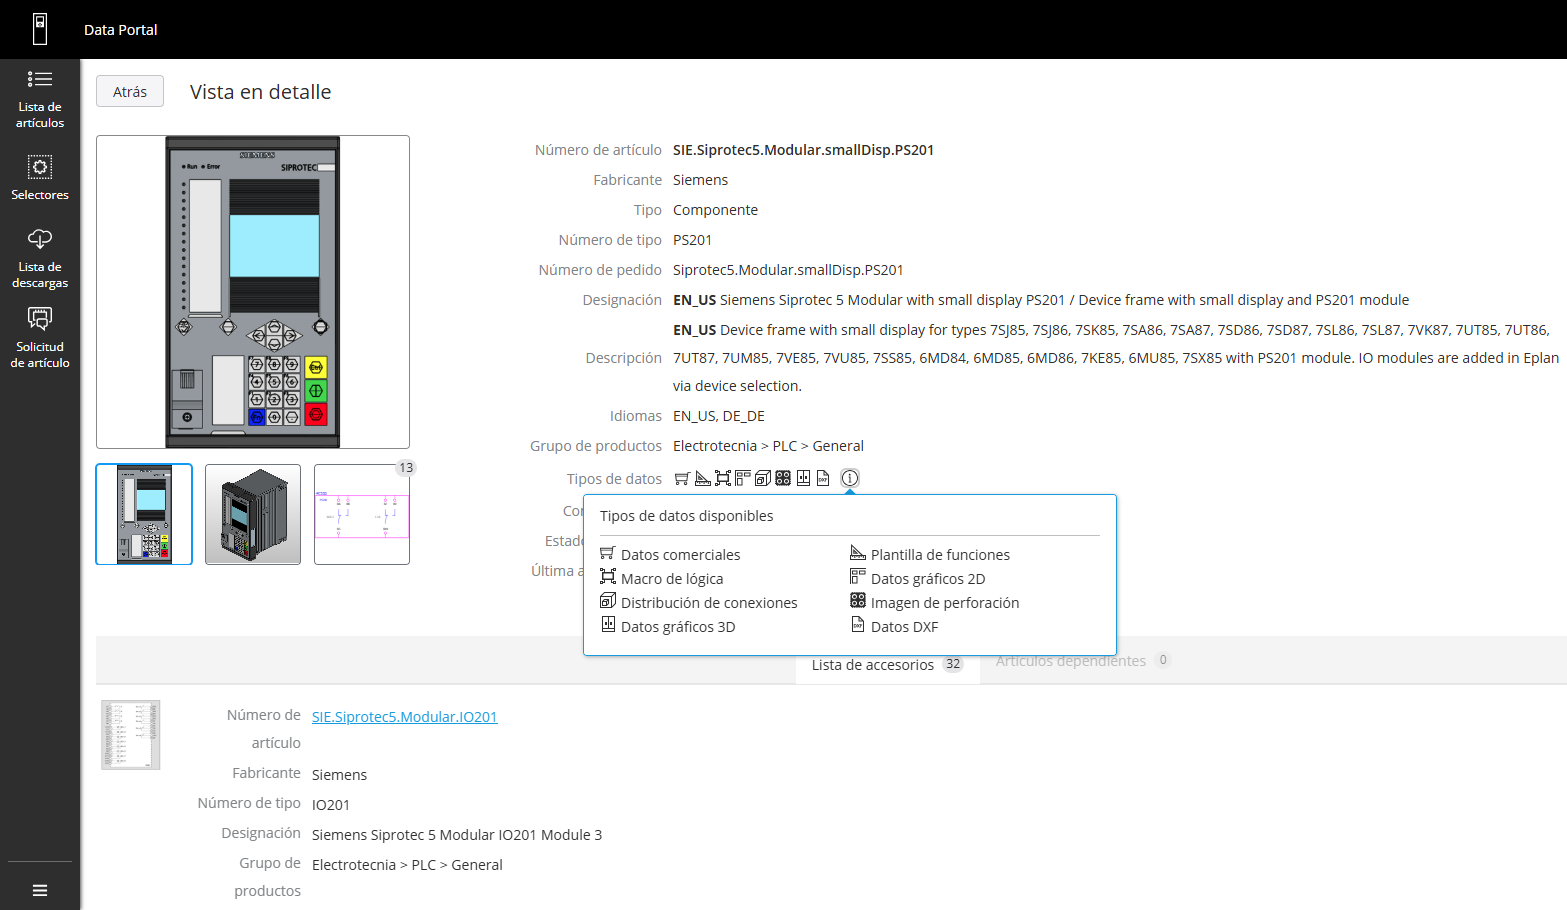Click the function template icon in data types row
Image resolution: width=1567 pixels, height=910 pixels.
click(x=702, y=479)
